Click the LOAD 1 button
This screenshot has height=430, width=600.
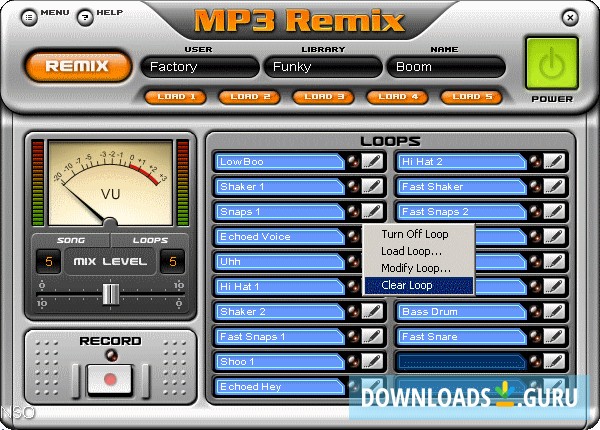(x=176, y=97)
